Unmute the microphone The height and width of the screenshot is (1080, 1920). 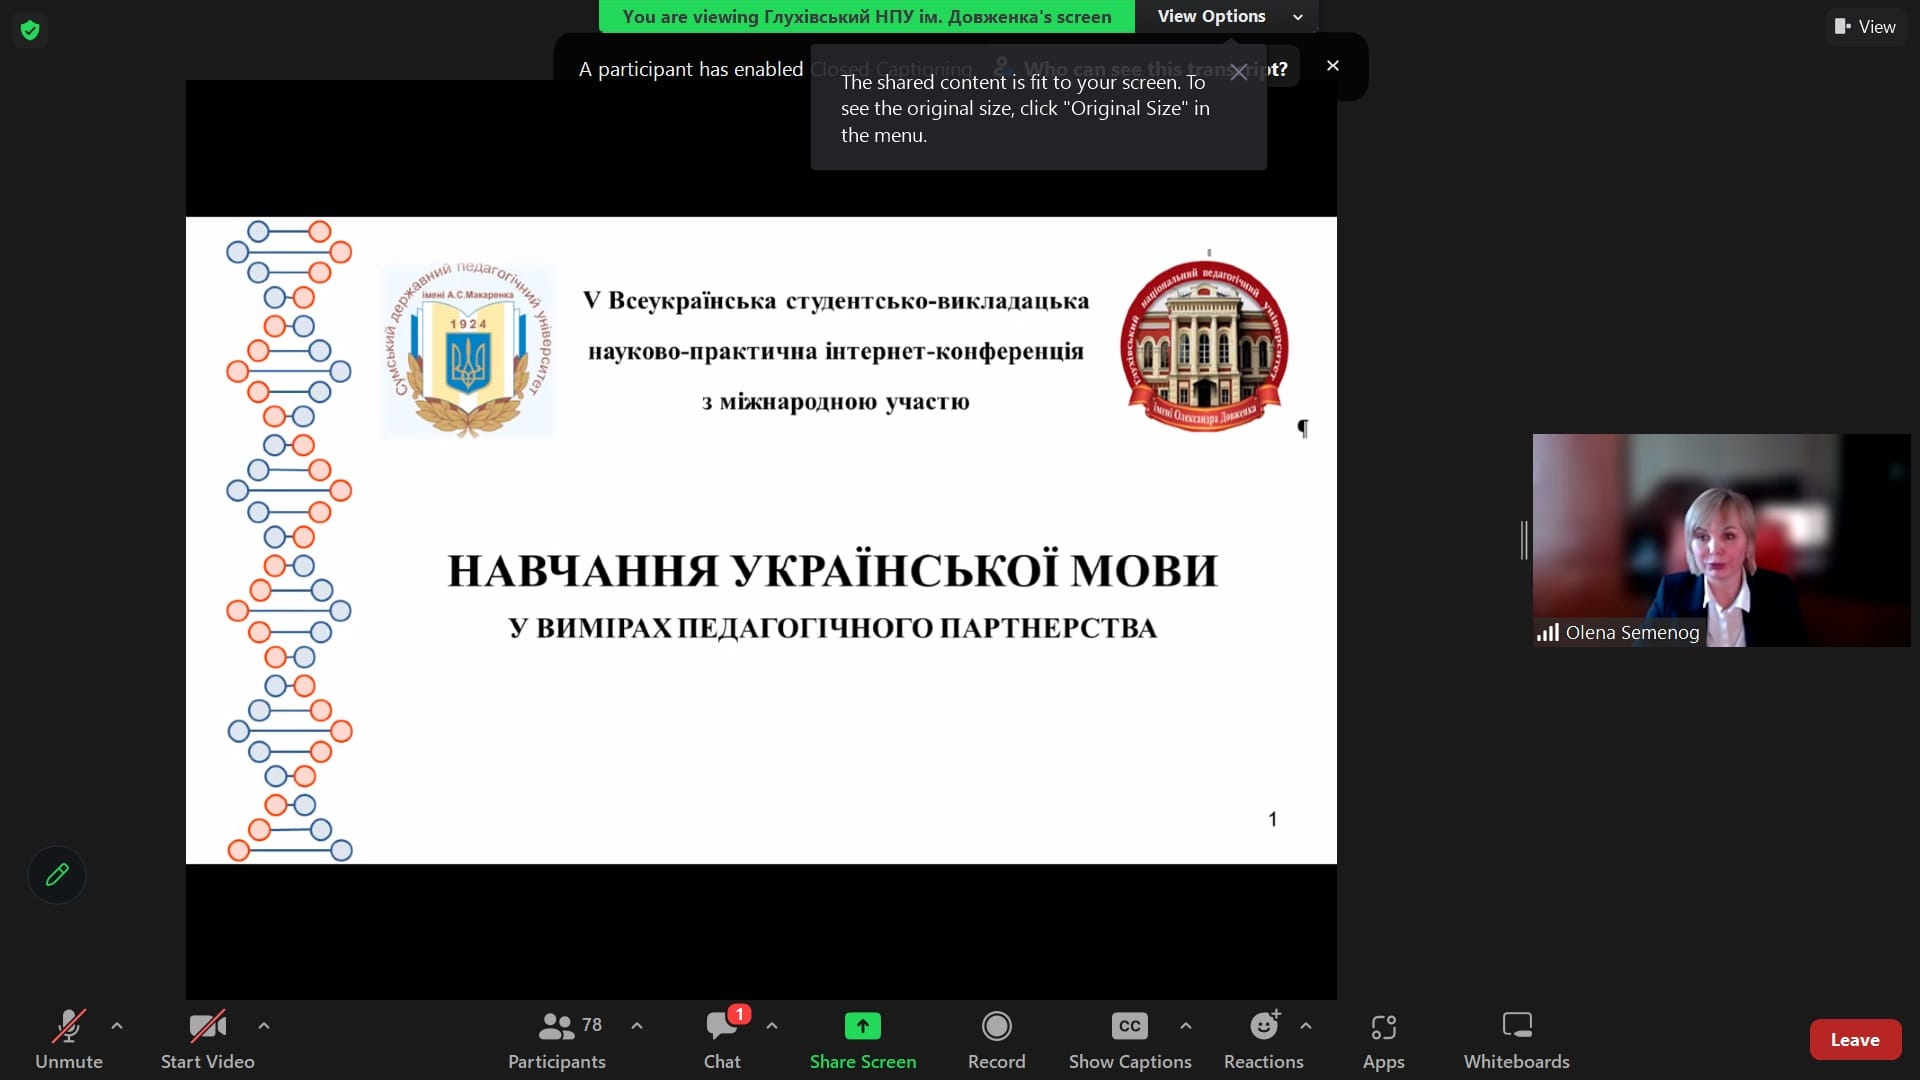coord(68,1039)
